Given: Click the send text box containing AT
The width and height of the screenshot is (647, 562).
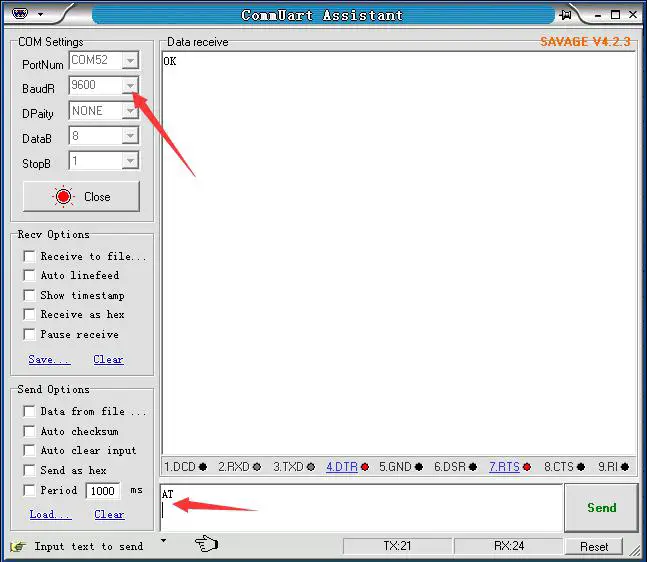Looking at the screenshot, I should click(362, 508).
